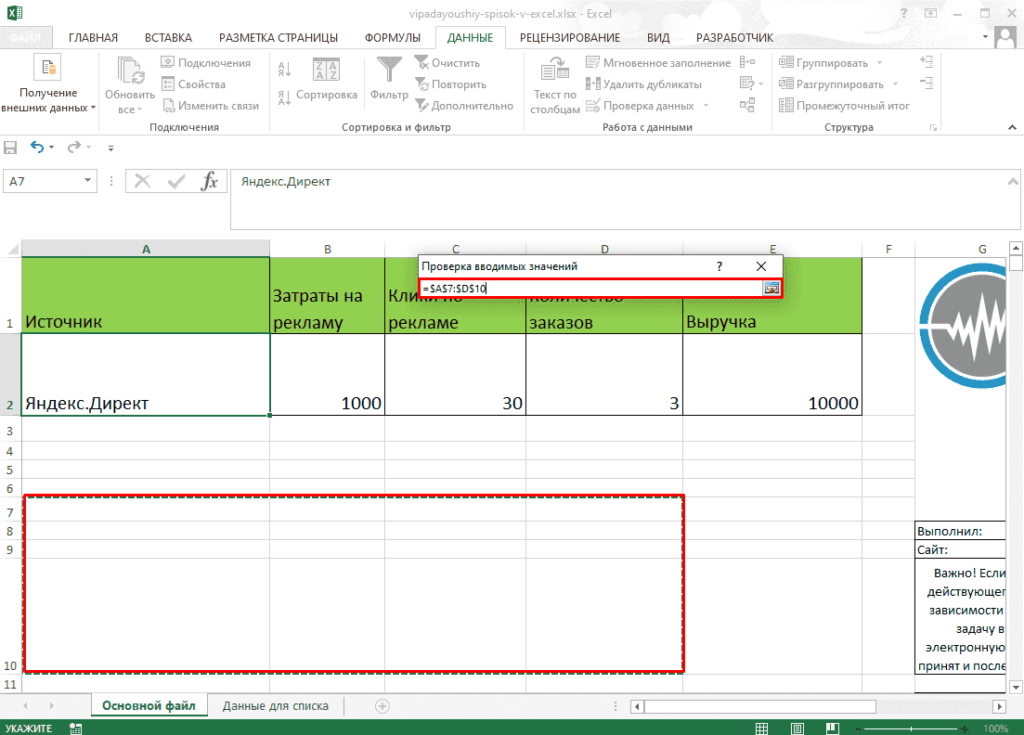Click the Фильтр funnel icon
The width and height of the screenshot is (1024, 735).
(x=389, y=70)
